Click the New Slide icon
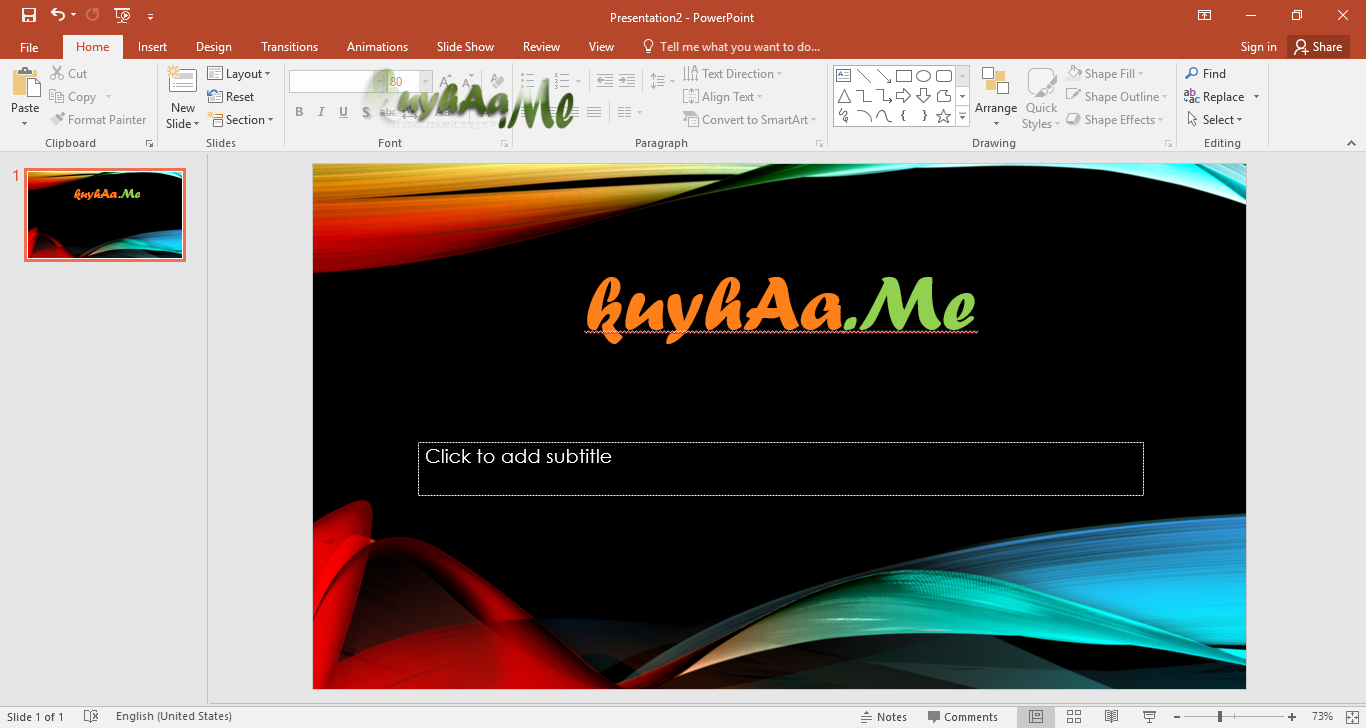The height and width of the screenshot is (728, 1366). (x=182, y=80)
